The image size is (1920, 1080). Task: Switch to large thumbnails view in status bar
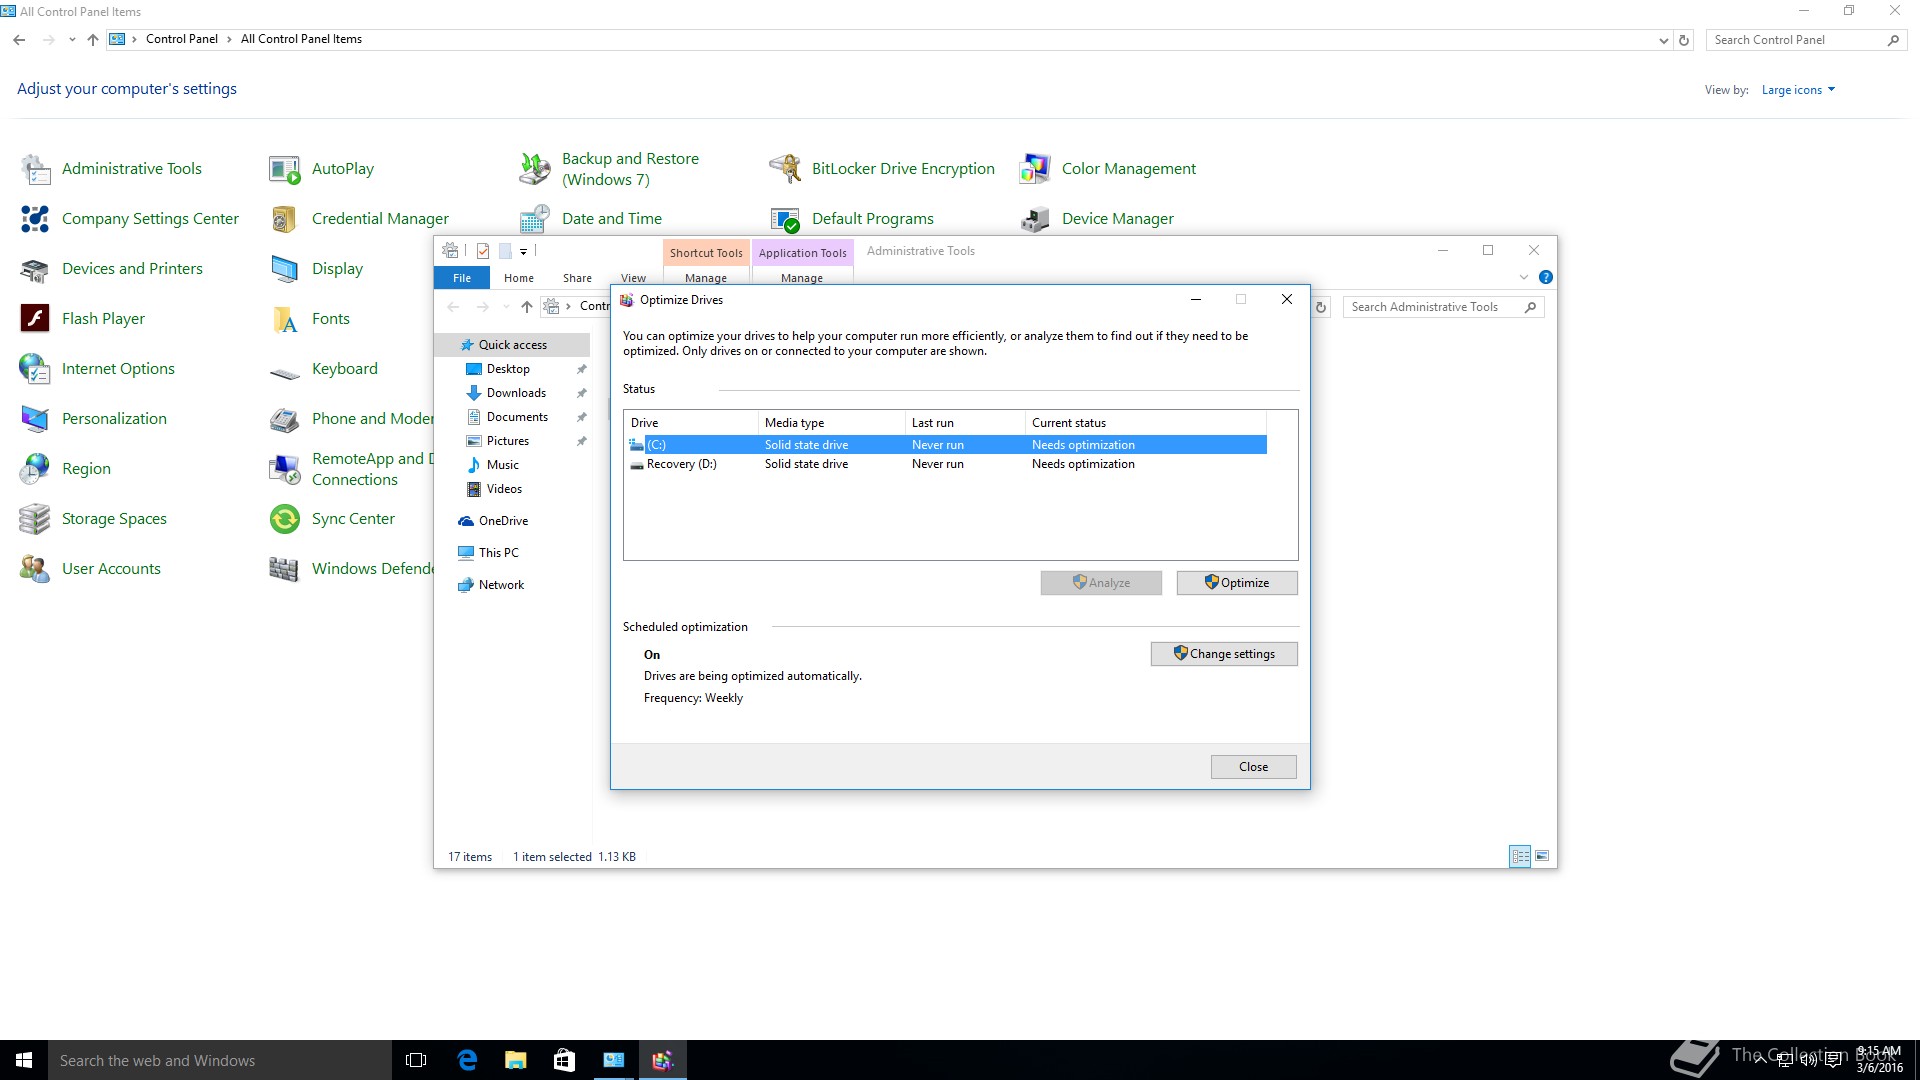tap(1542, 856)
